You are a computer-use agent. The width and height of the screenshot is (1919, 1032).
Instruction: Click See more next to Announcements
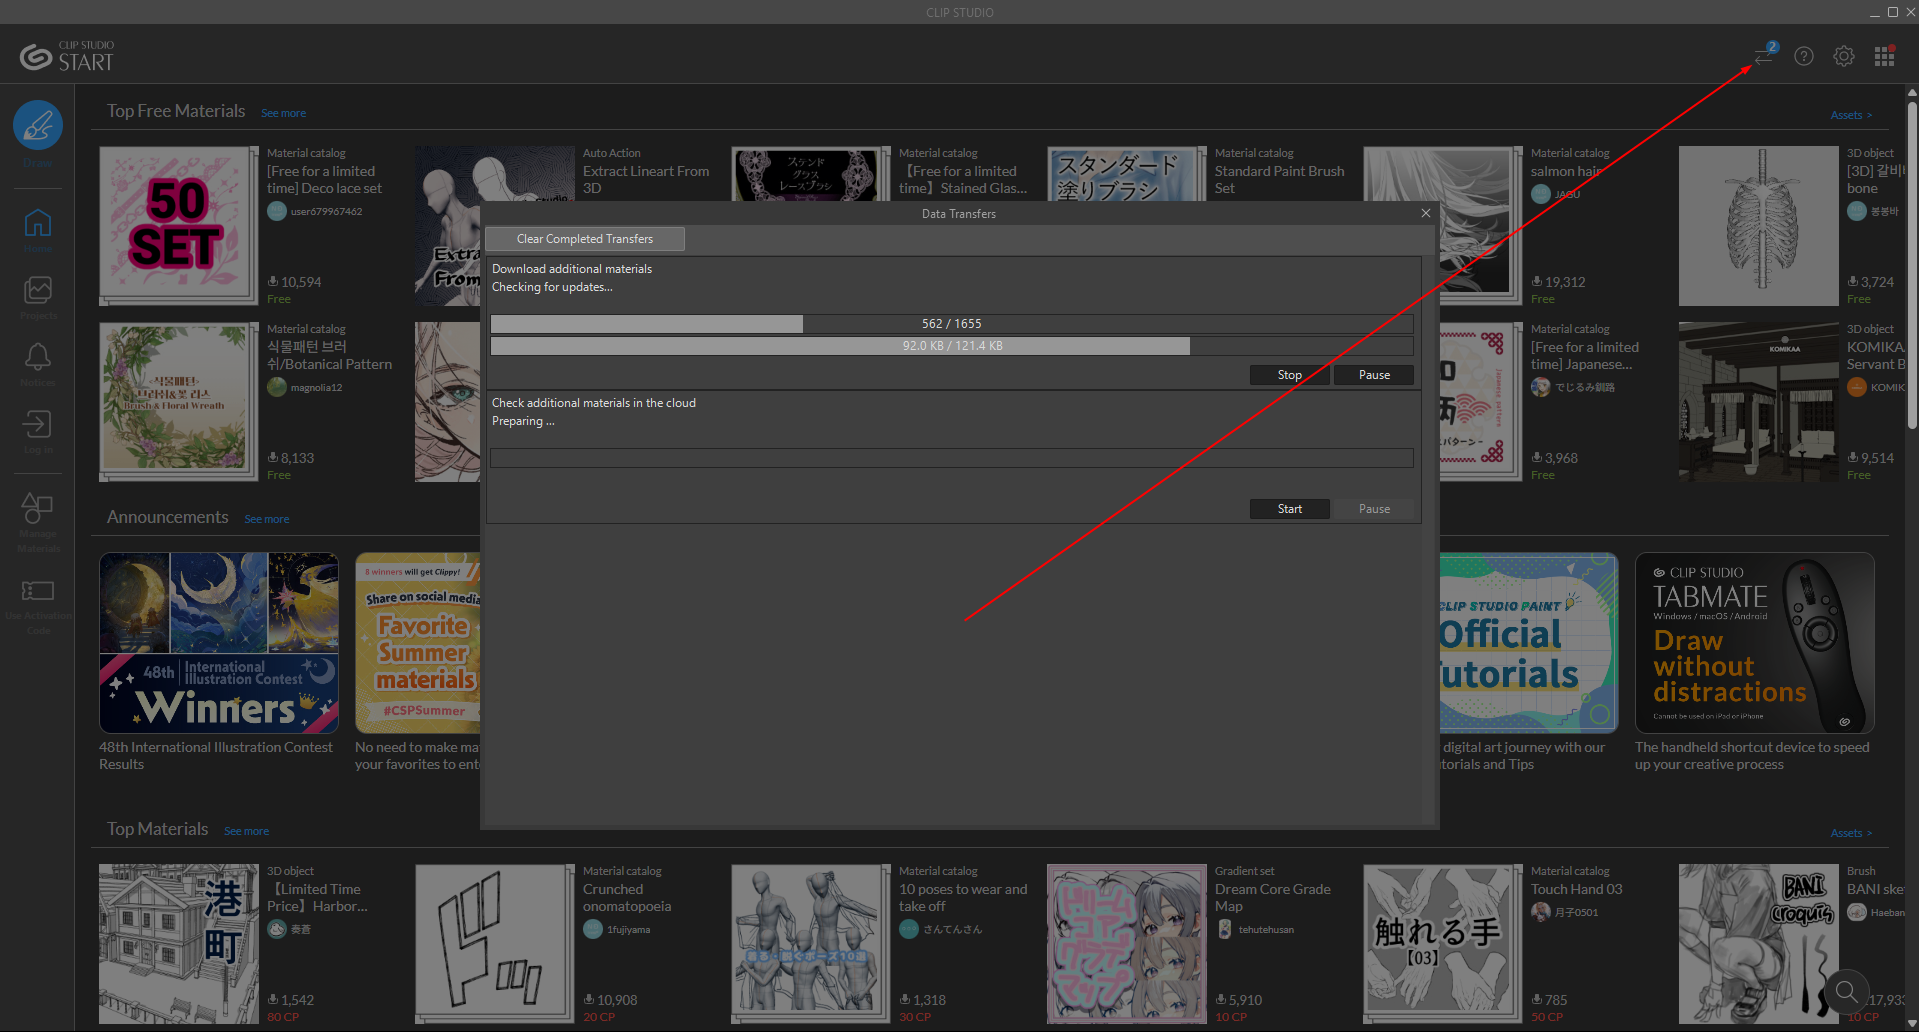tap(267, 519)
